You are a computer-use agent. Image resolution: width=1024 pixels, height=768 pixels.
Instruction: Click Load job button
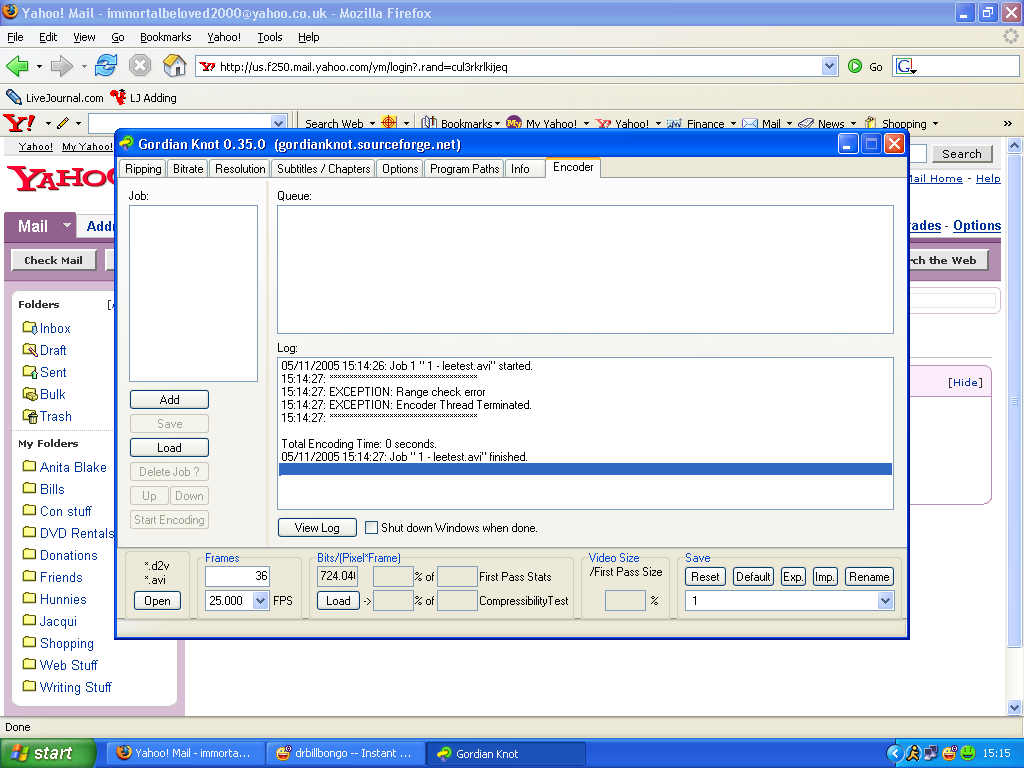click(x=169, y=447)
